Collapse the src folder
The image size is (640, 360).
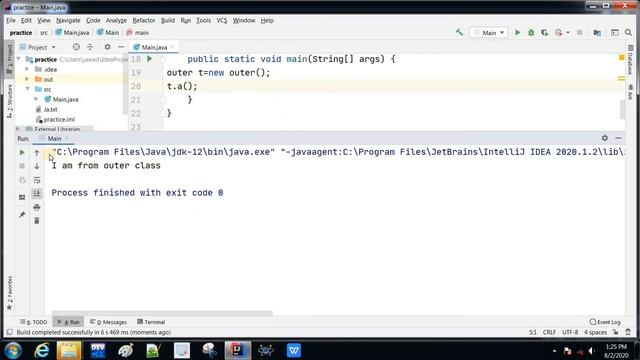click(27, 89)
